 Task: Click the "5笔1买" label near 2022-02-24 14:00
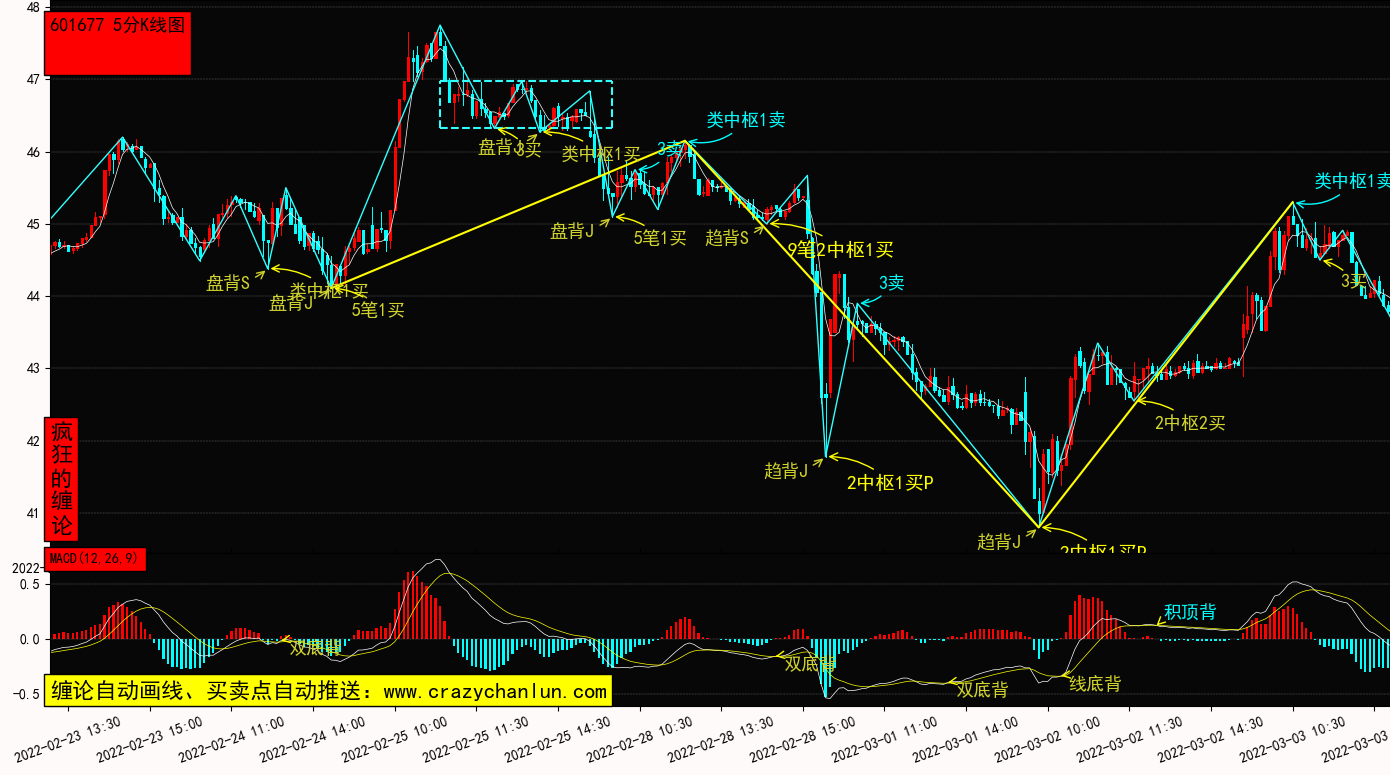click(378, 310)
